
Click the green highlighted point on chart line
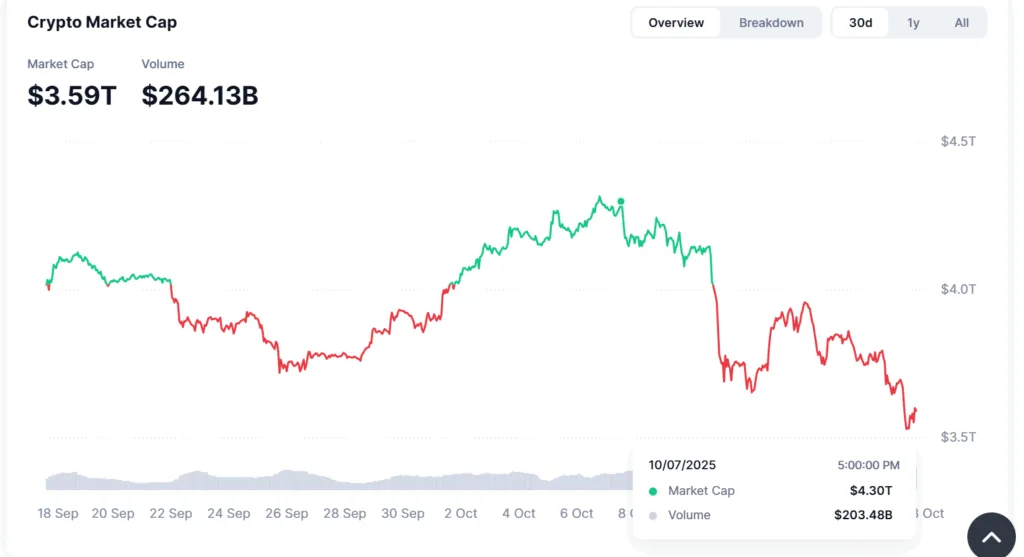621,201
